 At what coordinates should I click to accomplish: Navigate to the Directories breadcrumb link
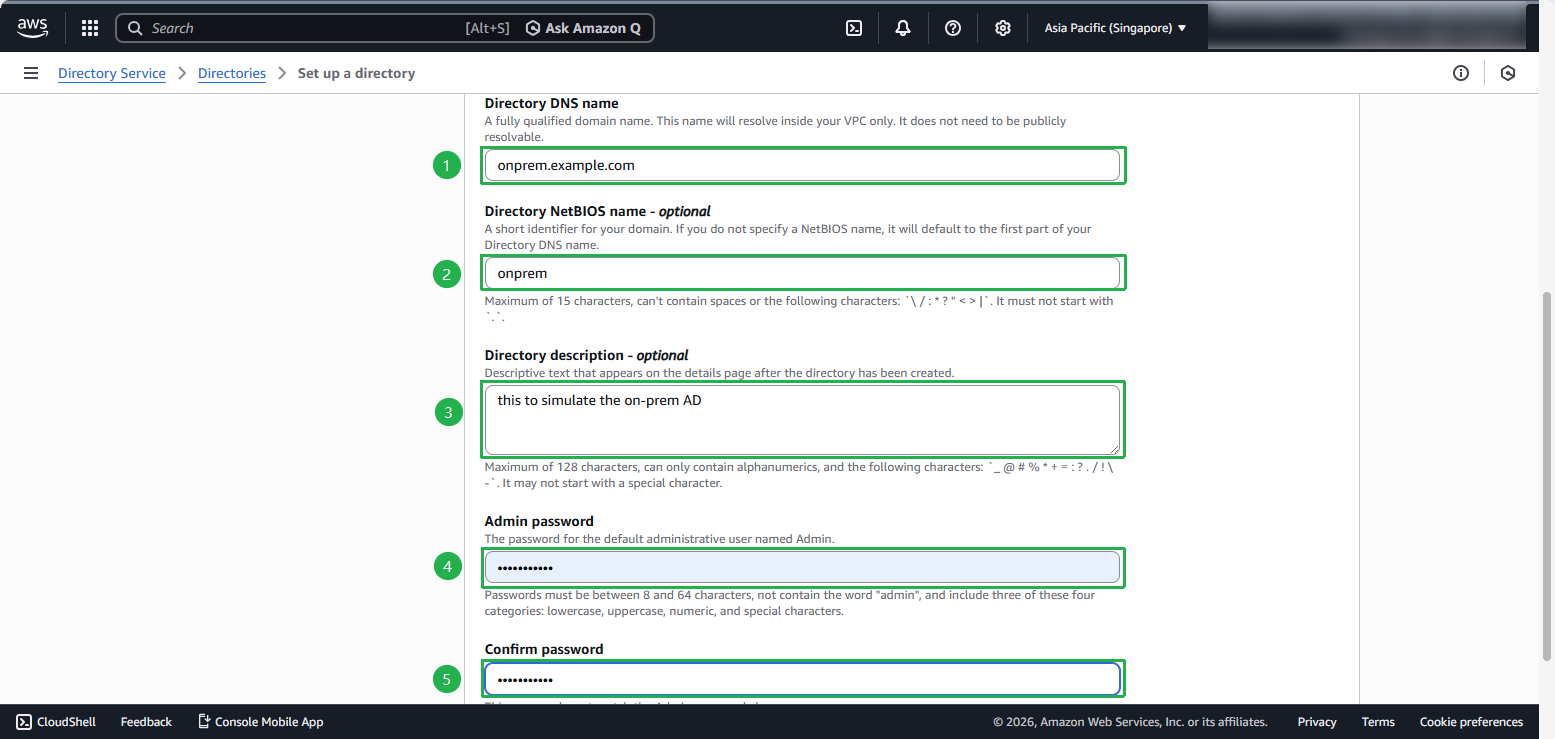point(232,73)
